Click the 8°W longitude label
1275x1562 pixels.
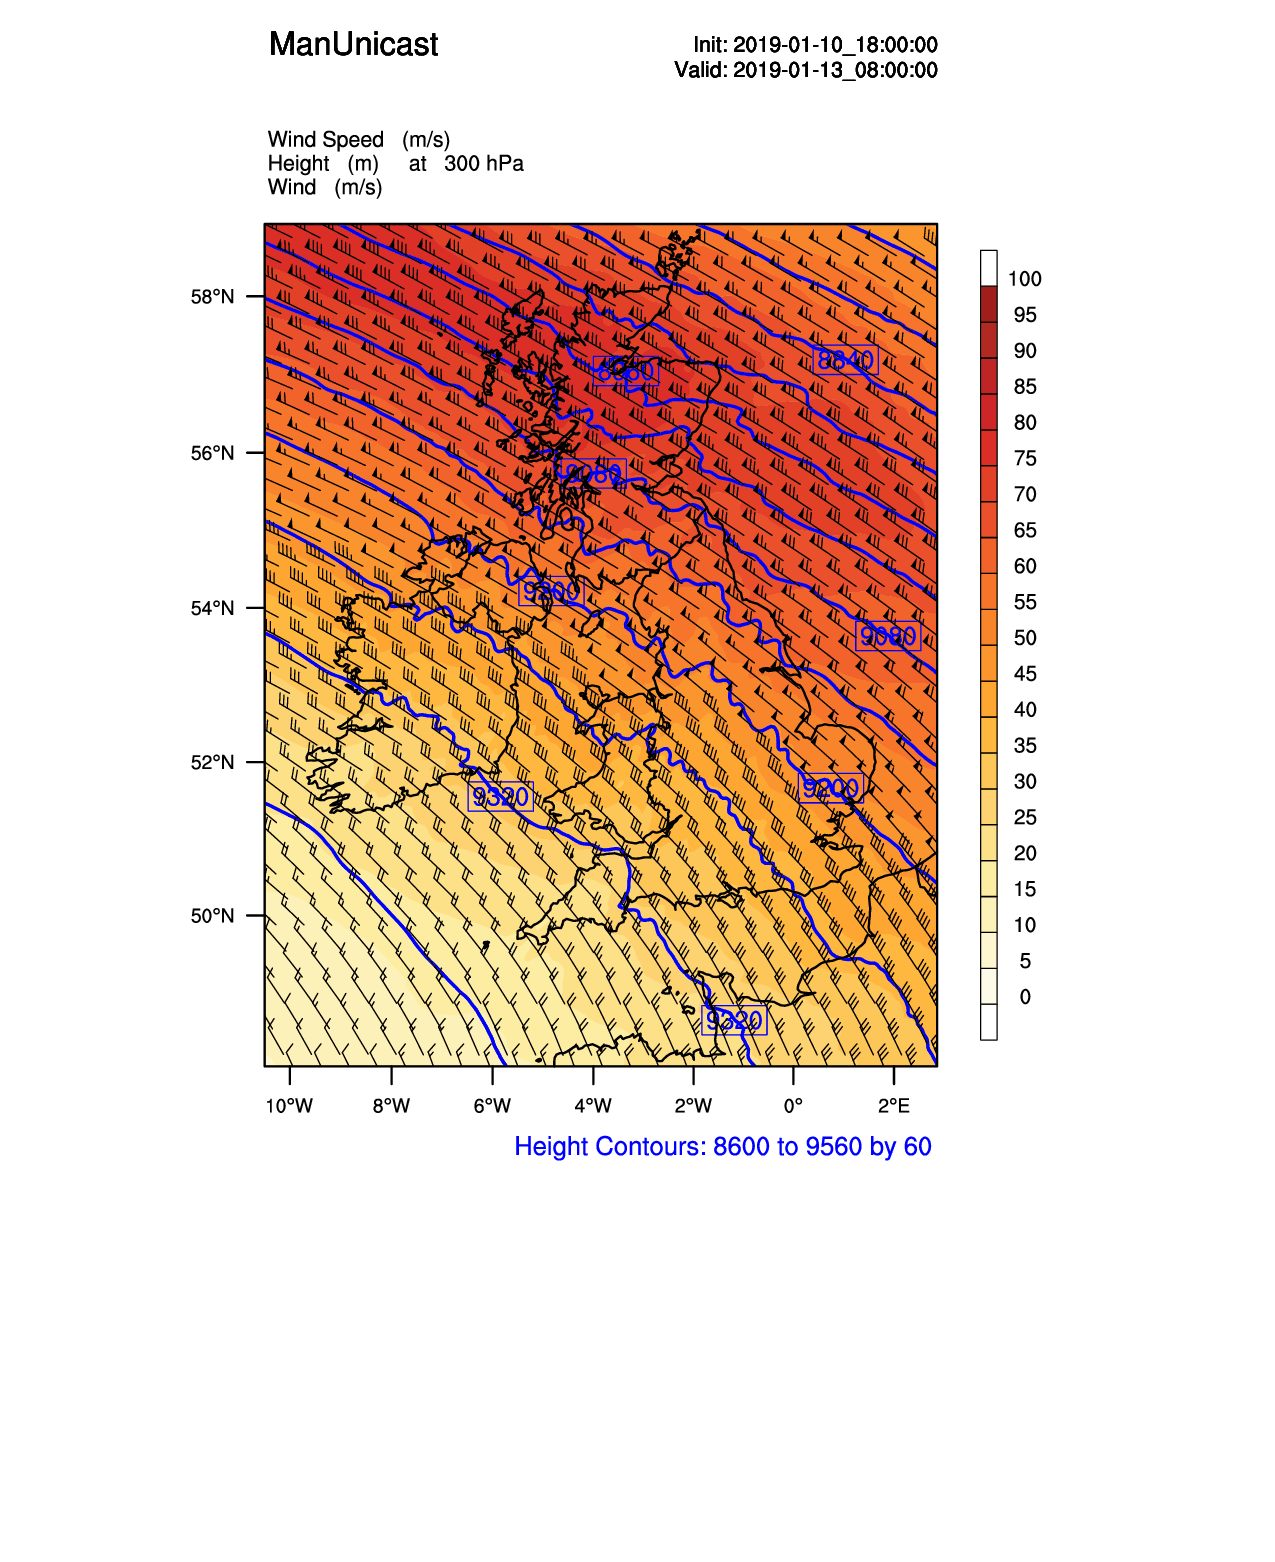point(391,1106)
